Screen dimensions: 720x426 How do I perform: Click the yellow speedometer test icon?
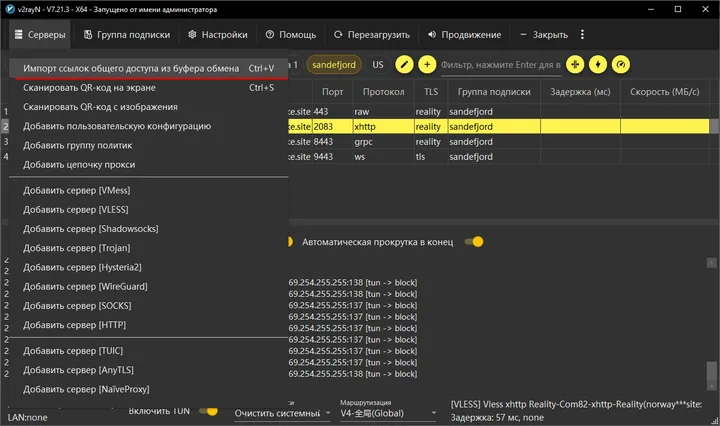(621, 65)
